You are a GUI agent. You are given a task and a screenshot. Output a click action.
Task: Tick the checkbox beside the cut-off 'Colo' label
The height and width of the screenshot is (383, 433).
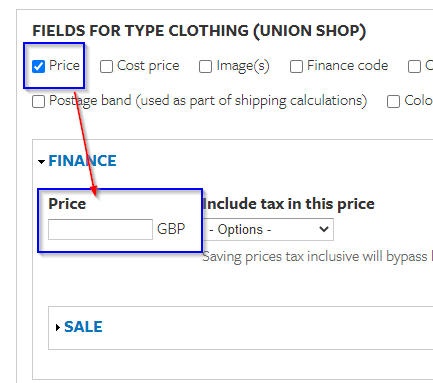click(x=393, y=101)
